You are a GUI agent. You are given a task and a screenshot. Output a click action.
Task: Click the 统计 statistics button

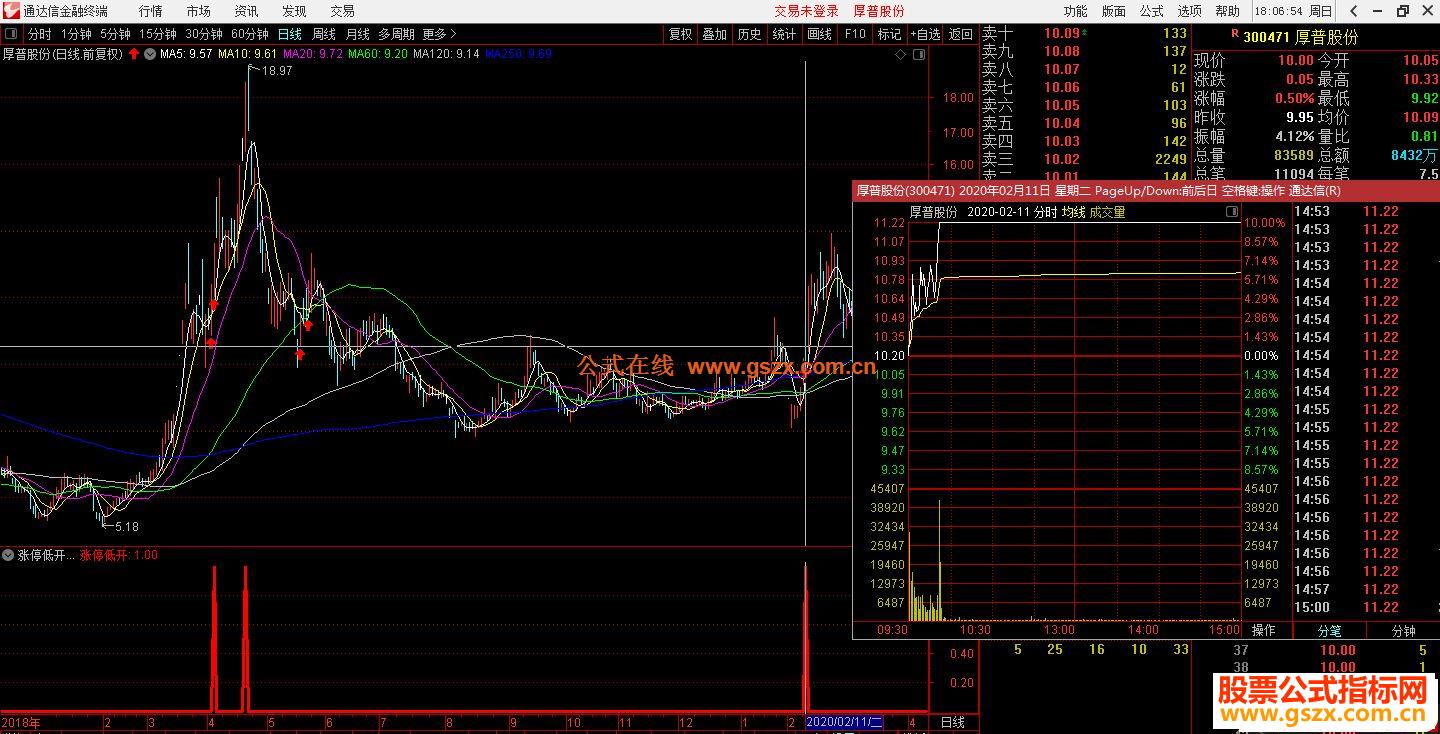(784, 34)
